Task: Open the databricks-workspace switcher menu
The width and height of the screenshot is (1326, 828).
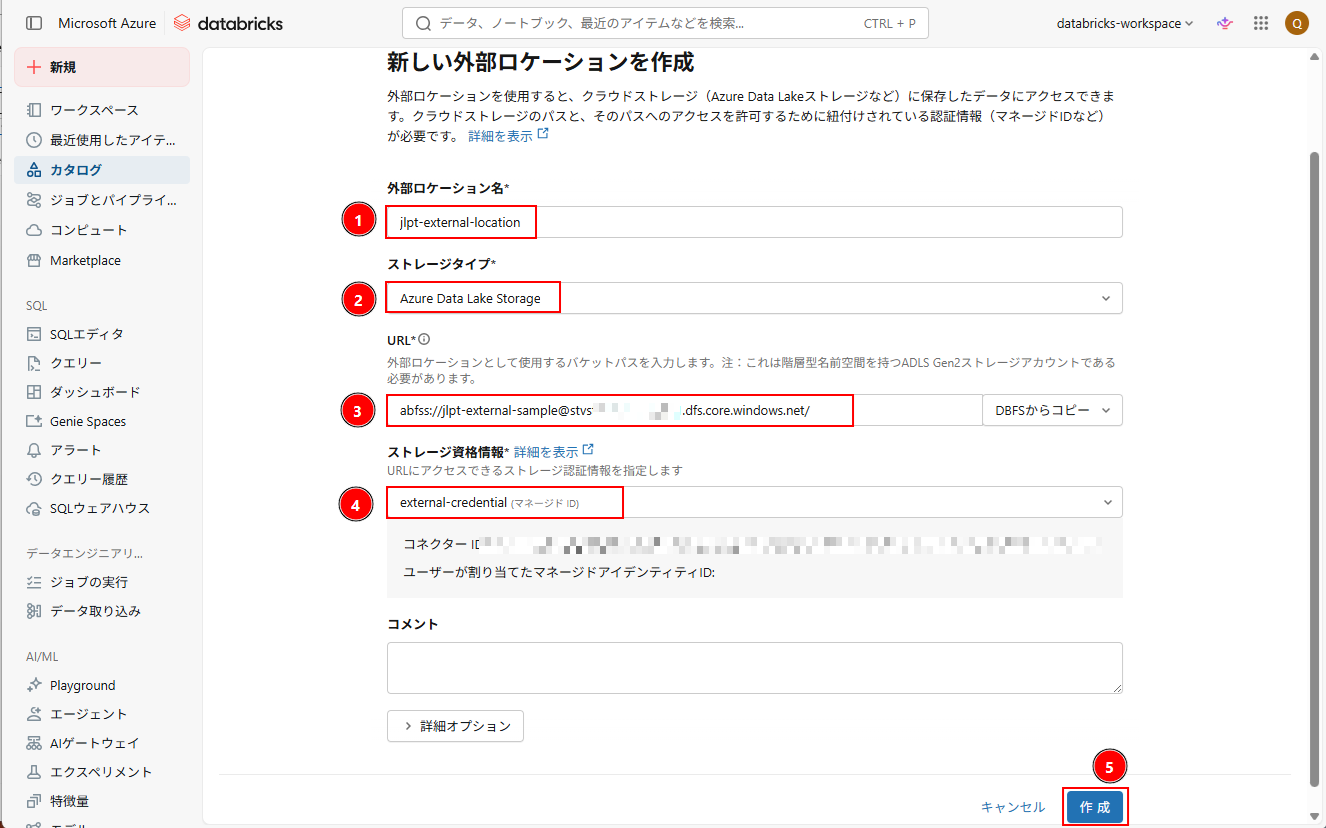Action: 1125,23
